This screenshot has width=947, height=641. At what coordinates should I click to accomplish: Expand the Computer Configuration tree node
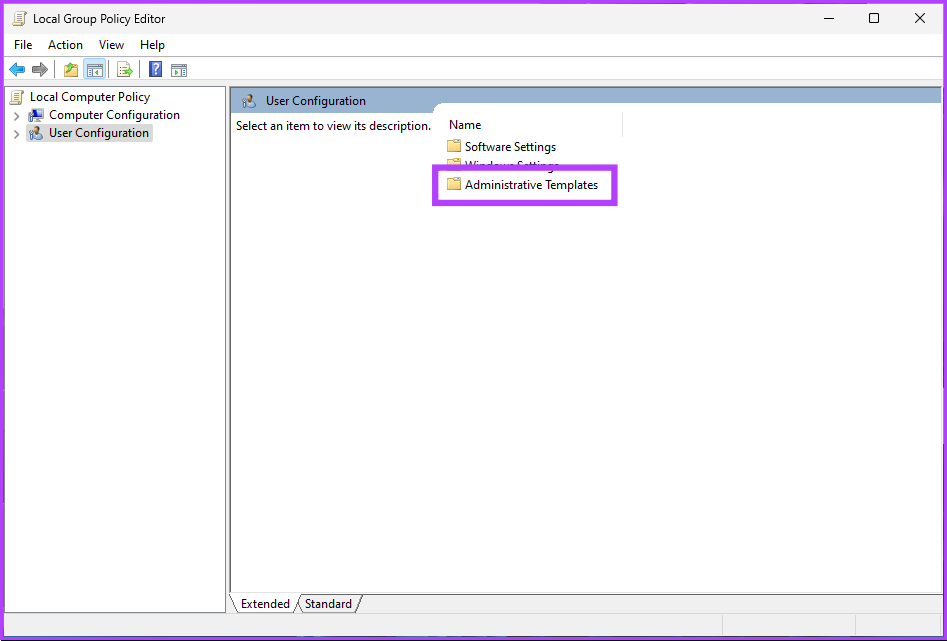pyautogui.click(x=16, y=116)
